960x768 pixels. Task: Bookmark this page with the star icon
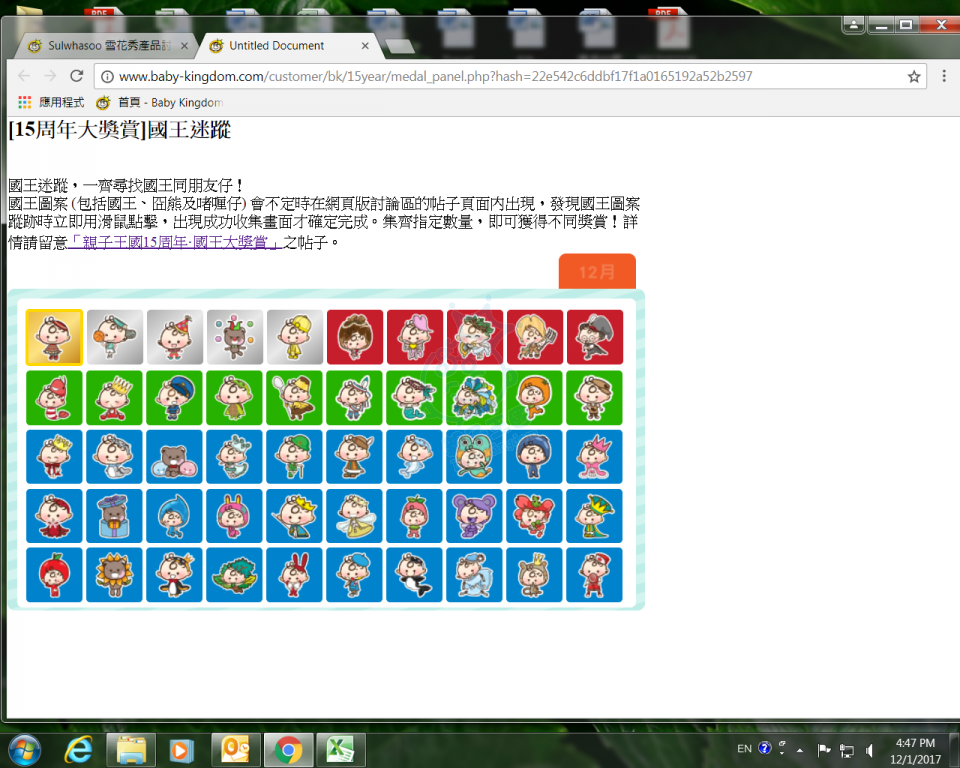[x=913, y=76]
